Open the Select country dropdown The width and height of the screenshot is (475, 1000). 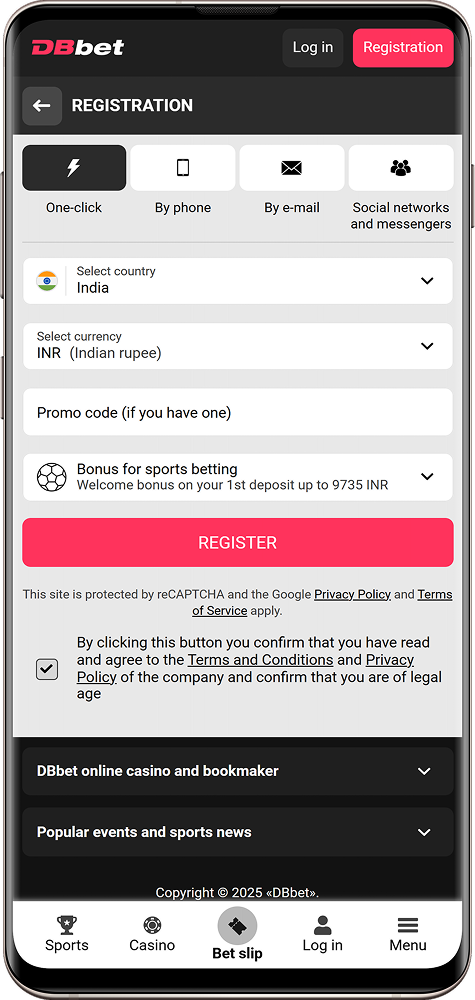238,281
